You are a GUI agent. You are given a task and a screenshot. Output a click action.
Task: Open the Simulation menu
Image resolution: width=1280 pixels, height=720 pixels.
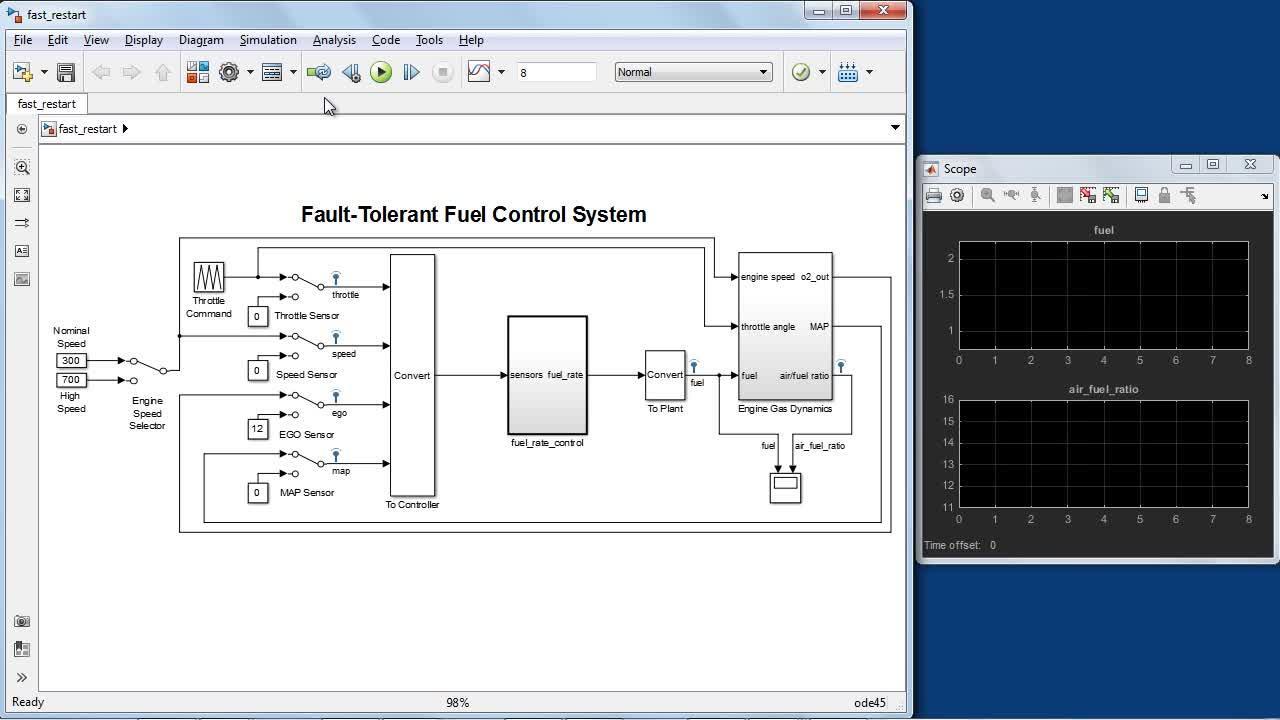[268, 40]
